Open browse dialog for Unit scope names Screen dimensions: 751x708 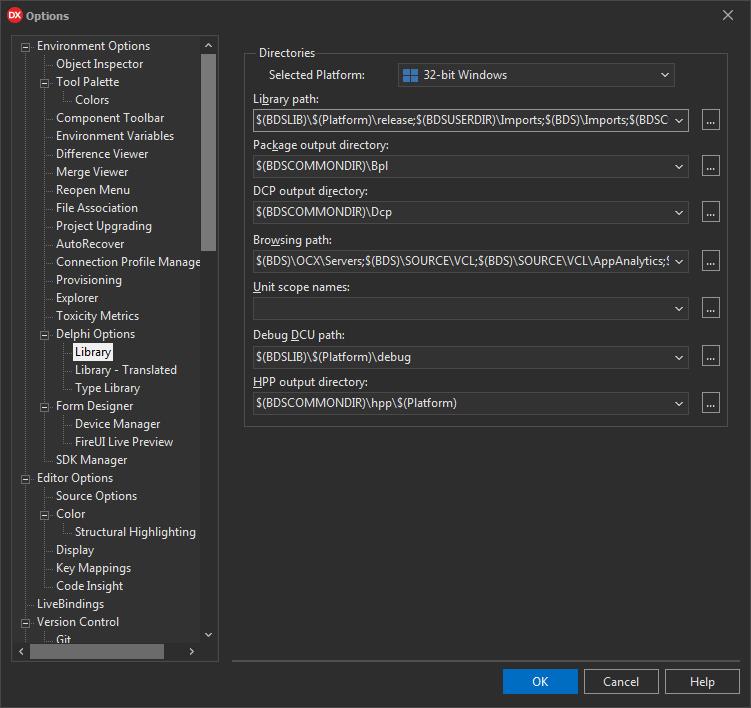pyautogui.click(x=710, y=308)
